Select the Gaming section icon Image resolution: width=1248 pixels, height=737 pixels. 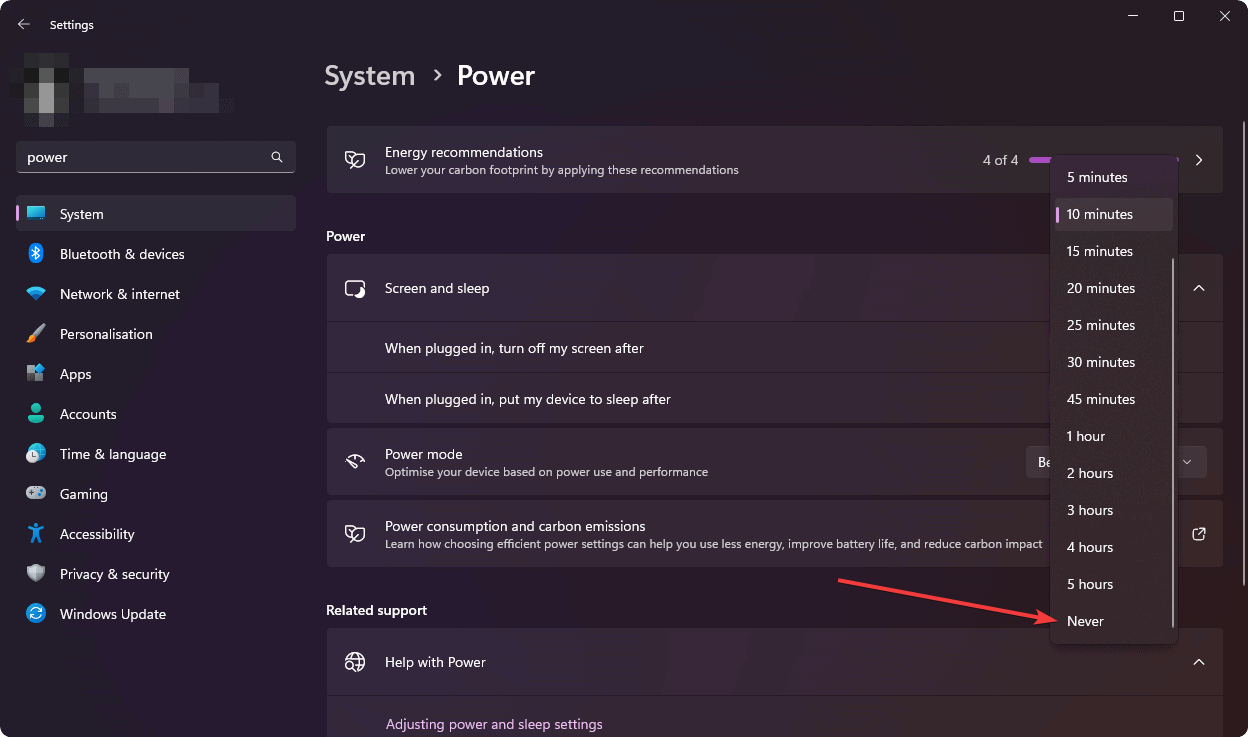click(x=36, y=493)
